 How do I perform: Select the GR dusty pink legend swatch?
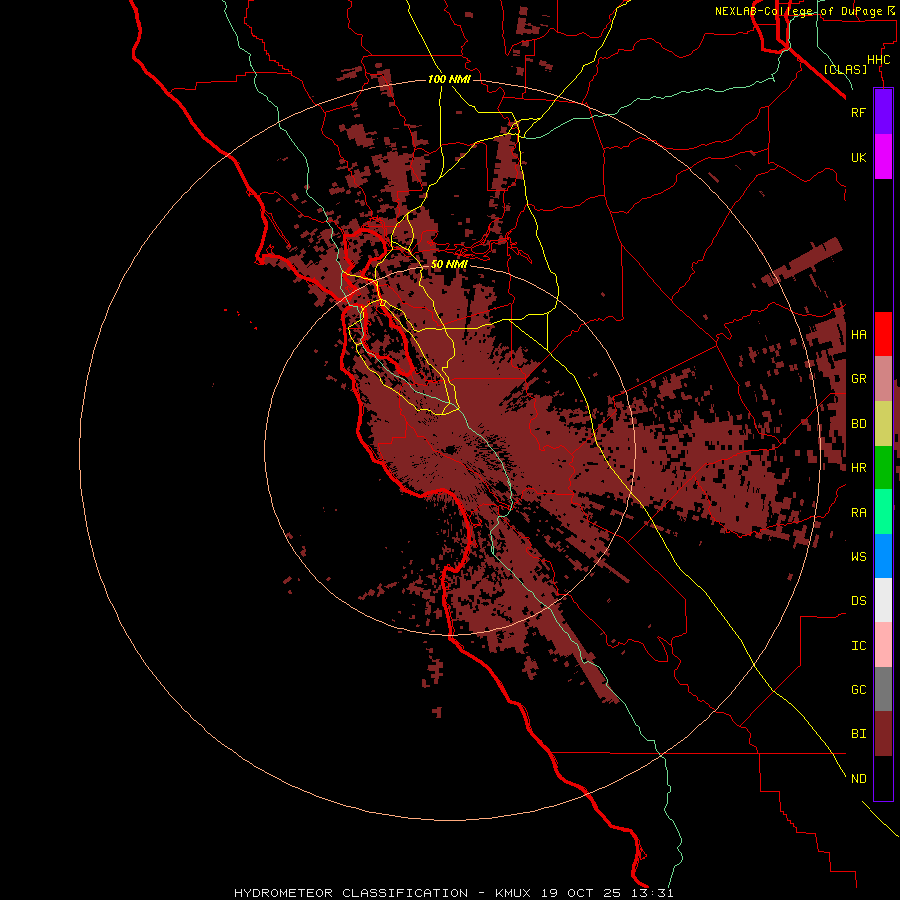pos(883,379)
